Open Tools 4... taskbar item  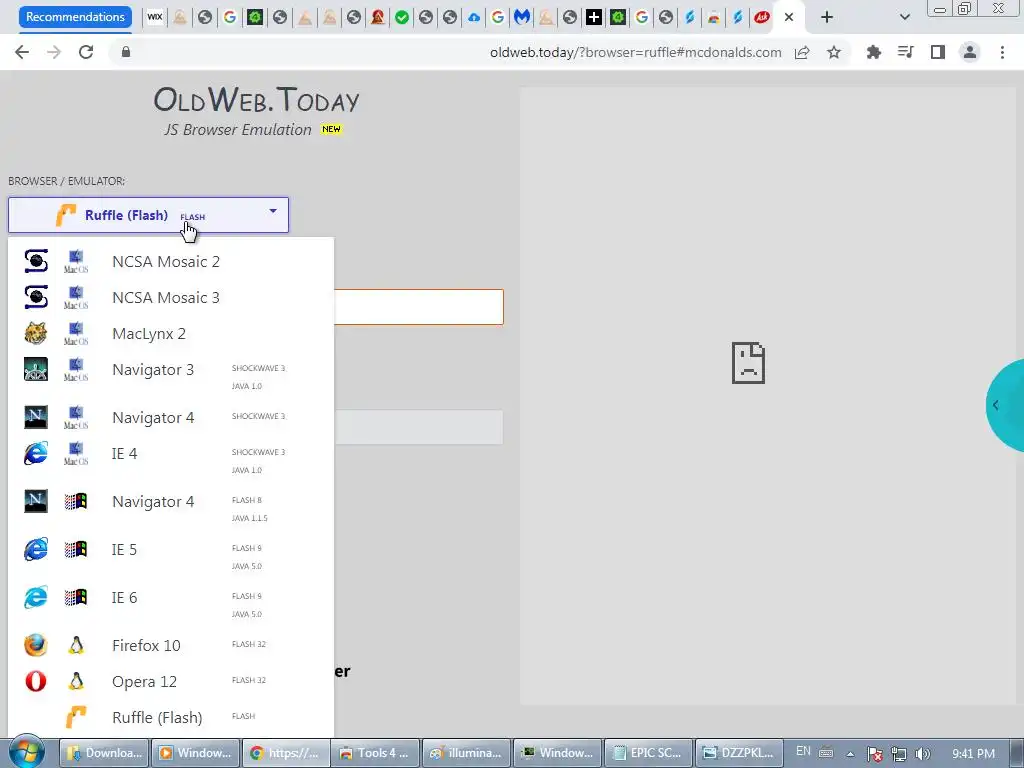pyautogui.click(x=376, y=753)
